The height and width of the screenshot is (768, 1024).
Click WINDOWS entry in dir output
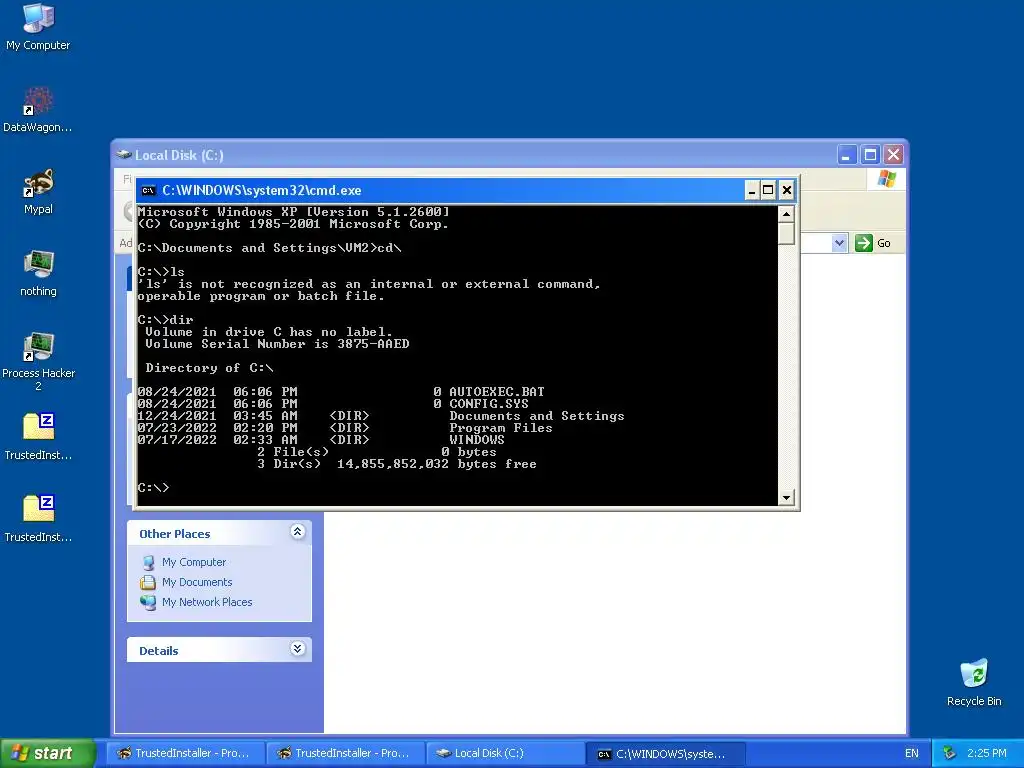point(477,440)
